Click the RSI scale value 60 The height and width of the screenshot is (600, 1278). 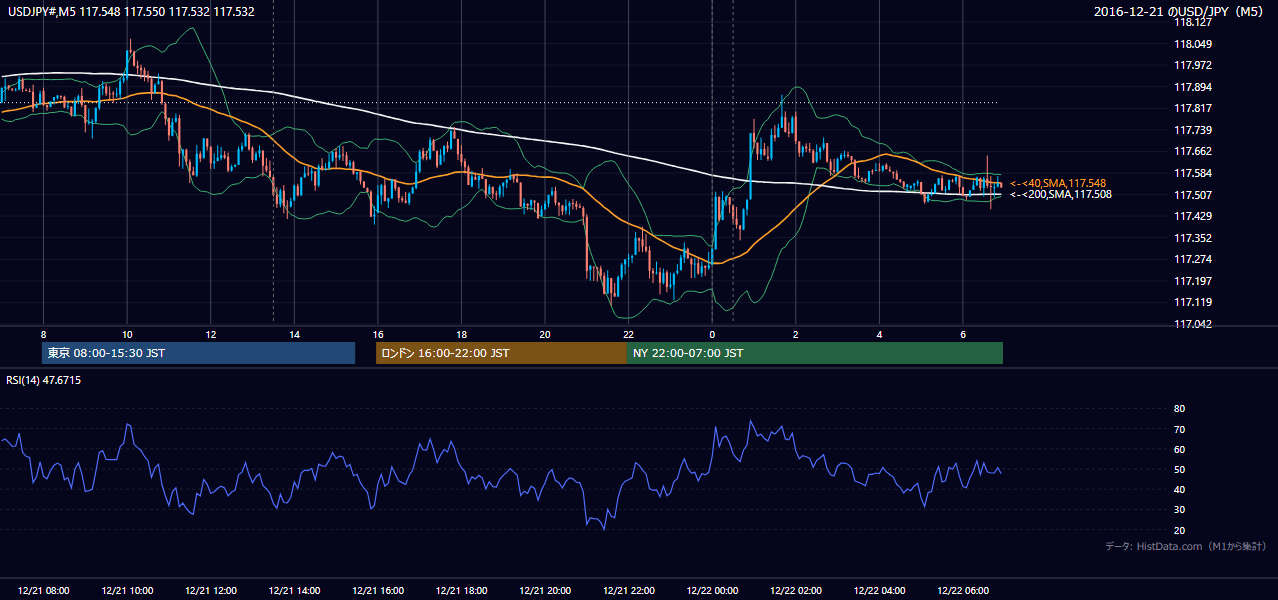tap(1179, 449)
